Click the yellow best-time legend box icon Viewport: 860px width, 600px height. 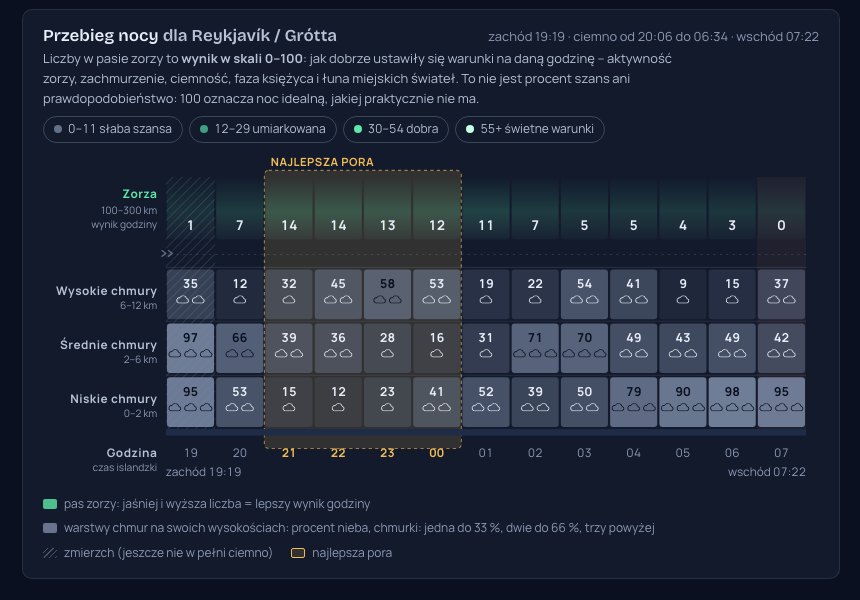[x=298, y=553]
